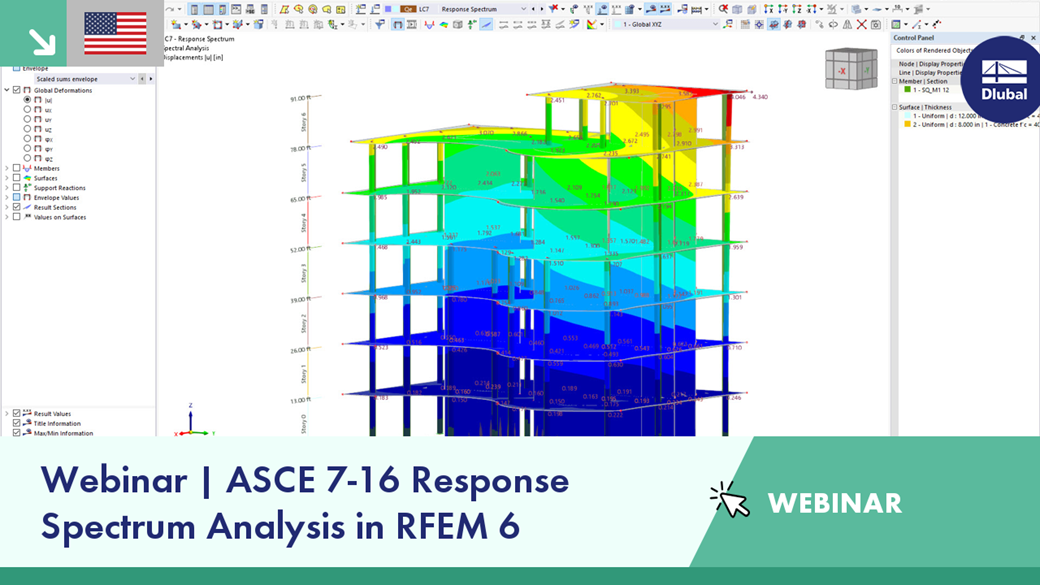Open the Scaled sums envelope dropdown
The width and height of the screenshot is (1040, 585).
click(x=132, y=79)
